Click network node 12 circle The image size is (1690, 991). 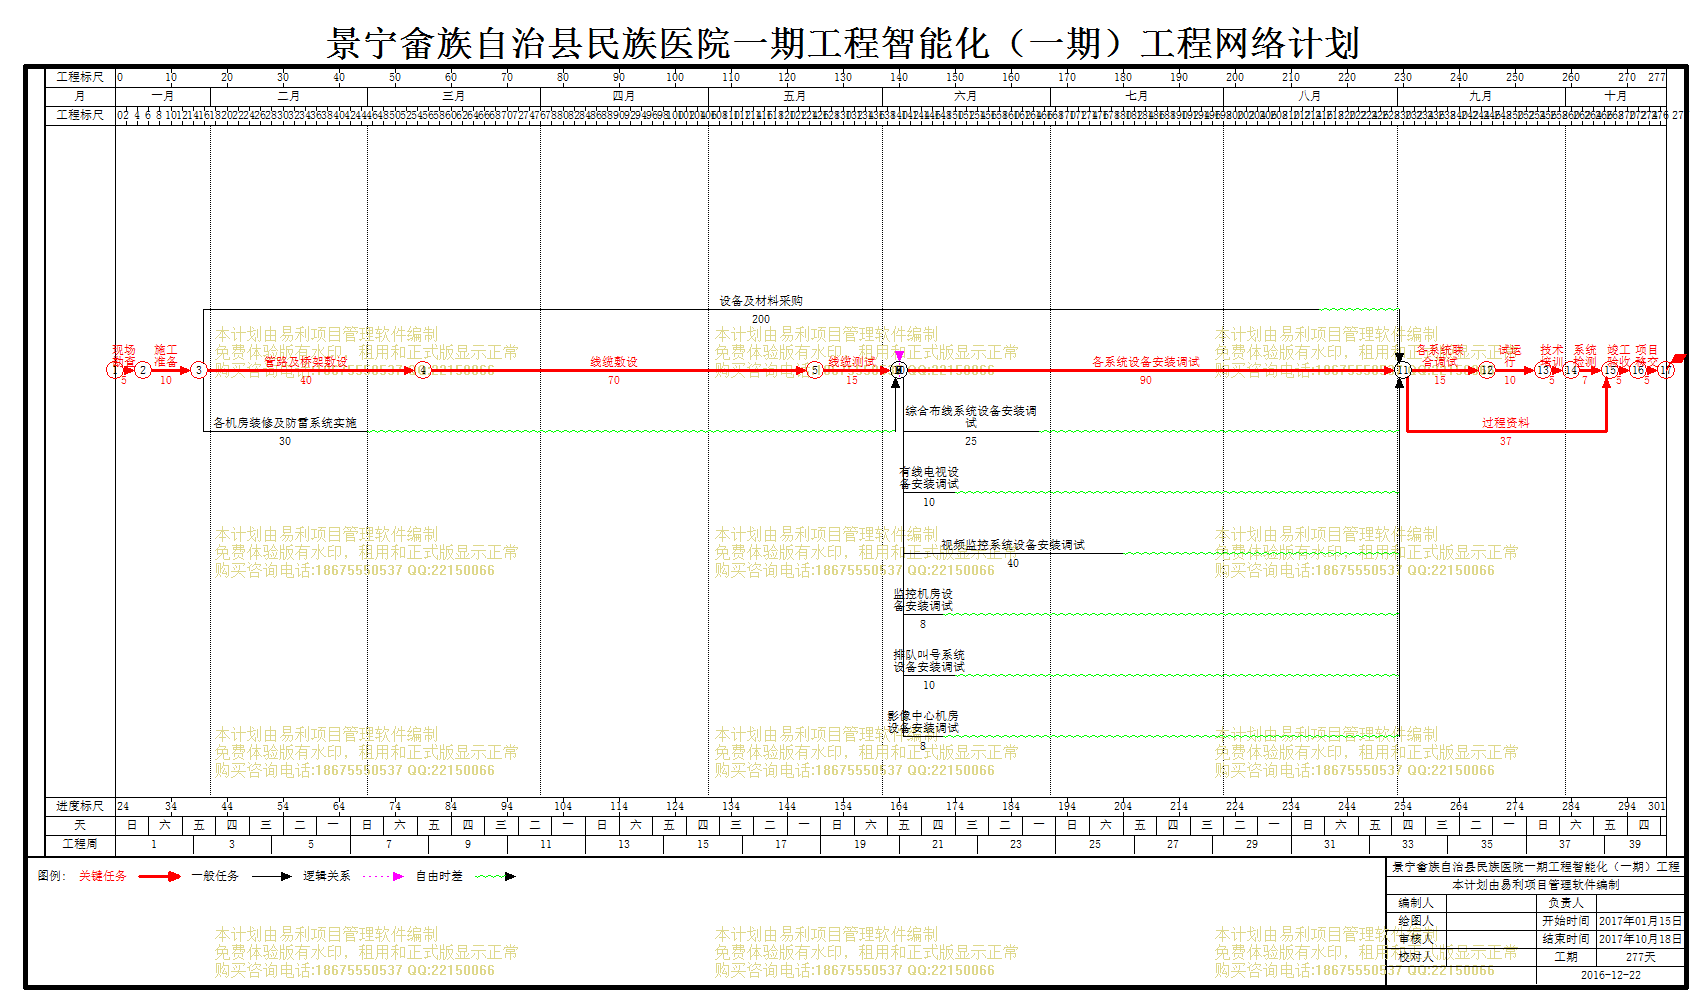click(1487, 370)
